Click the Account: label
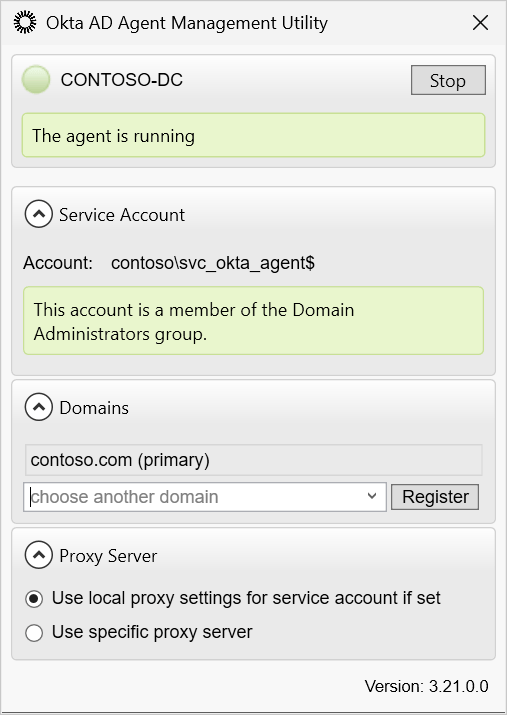 [58, 263]
